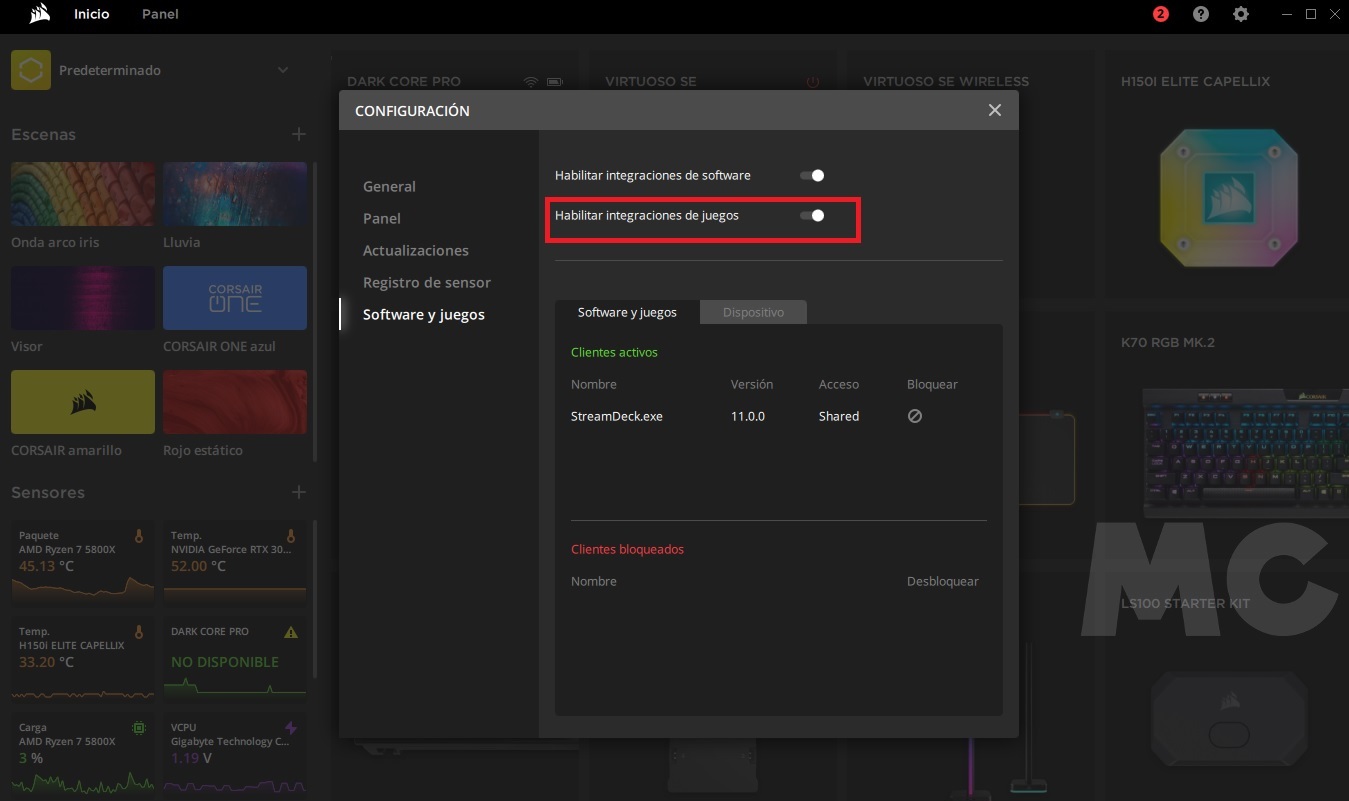Open Registro de sensor settings section
Image resolution: width=1349 pixels, height=801 pixels.
[x=426, y=282]
